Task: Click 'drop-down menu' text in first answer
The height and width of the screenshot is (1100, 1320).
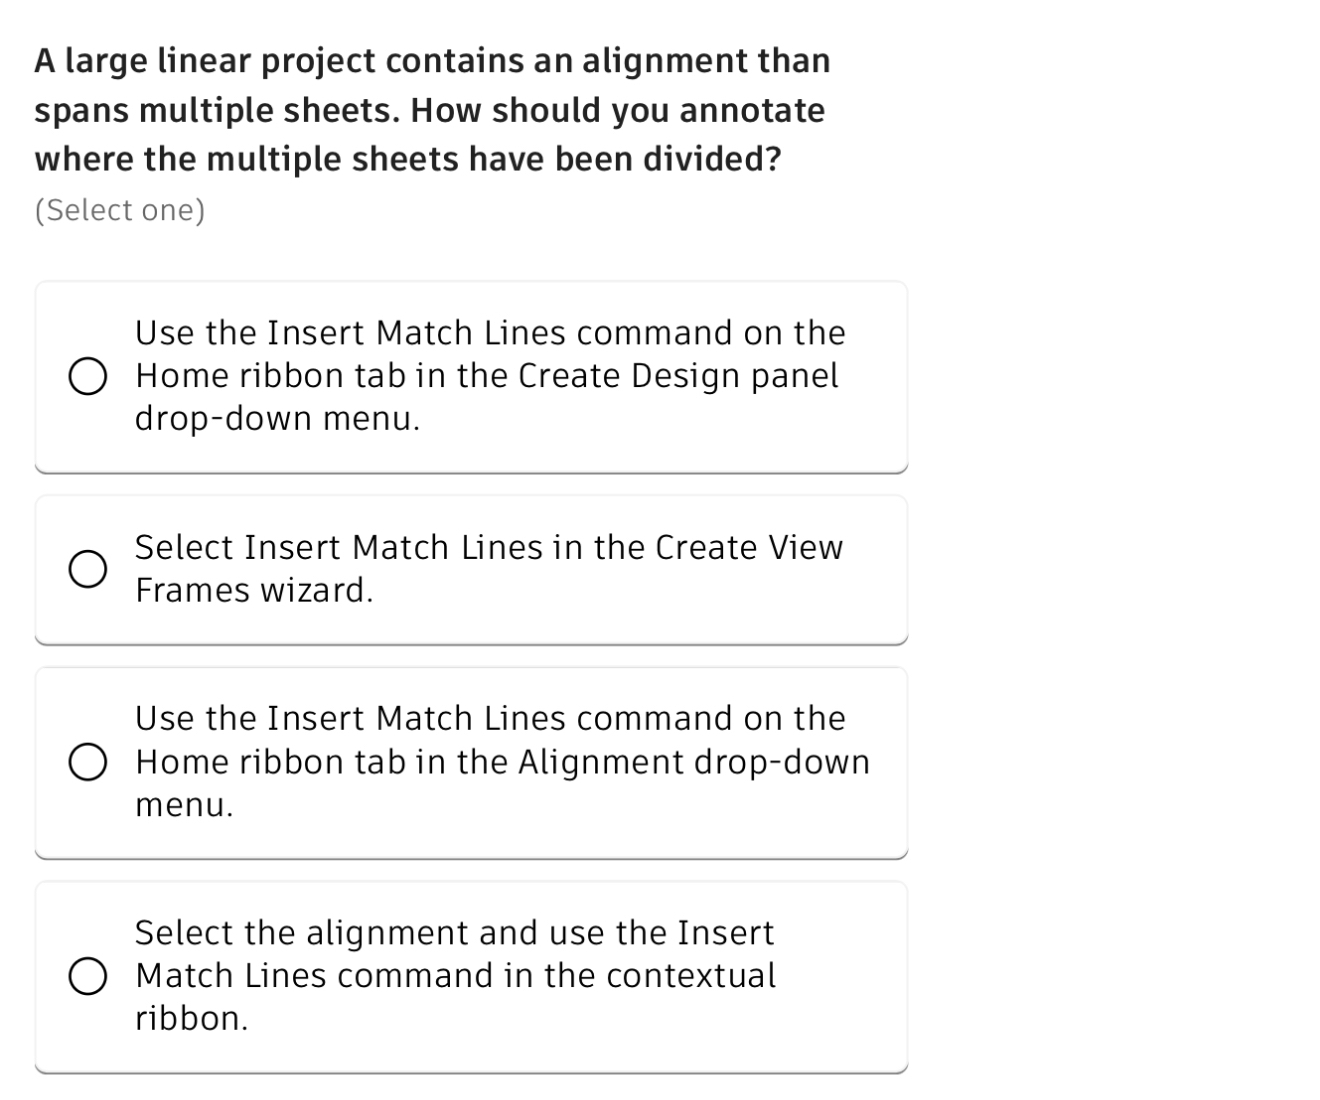Action: click(x=277, y=417)
